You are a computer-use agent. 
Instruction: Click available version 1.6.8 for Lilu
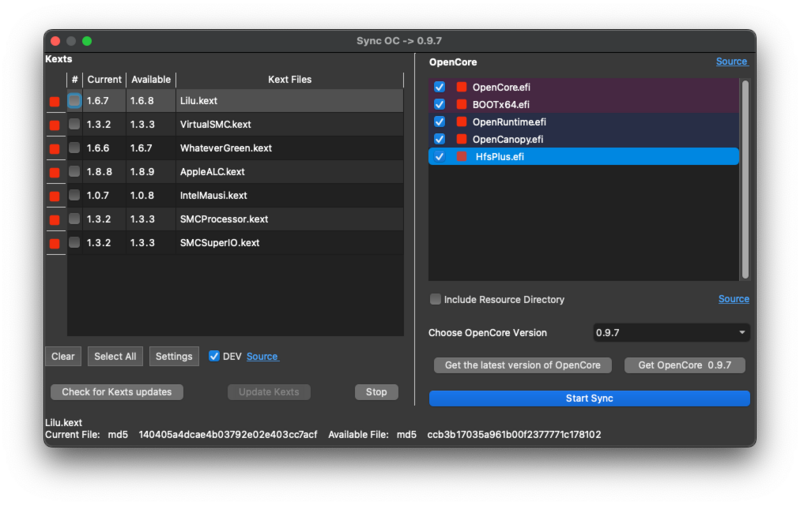[x=142, y=101]
